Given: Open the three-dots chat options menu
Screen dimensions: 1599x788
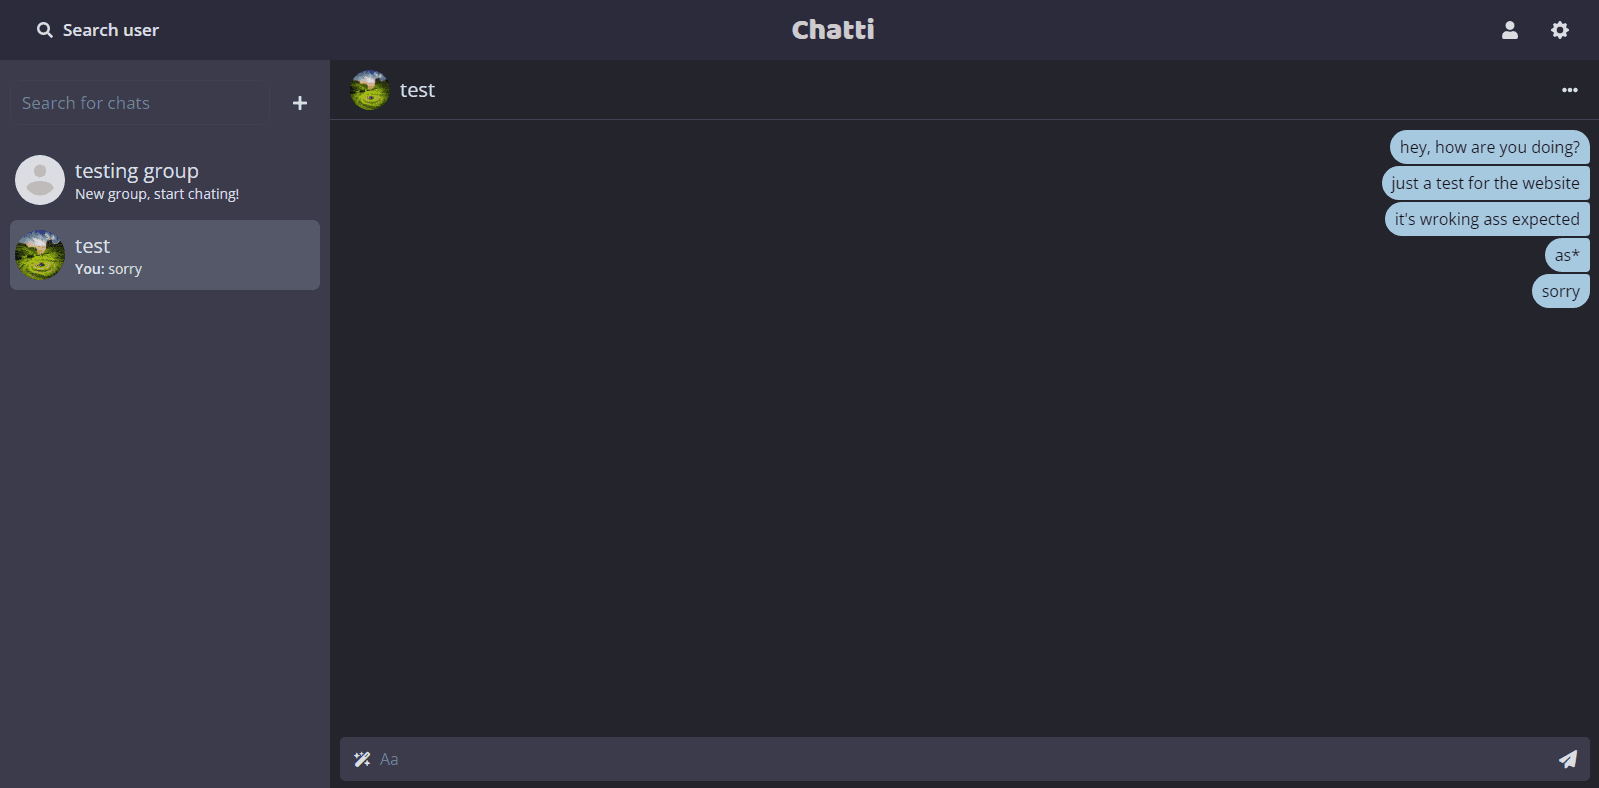Looking at the screenshot, I should (x=1569, y=90).
